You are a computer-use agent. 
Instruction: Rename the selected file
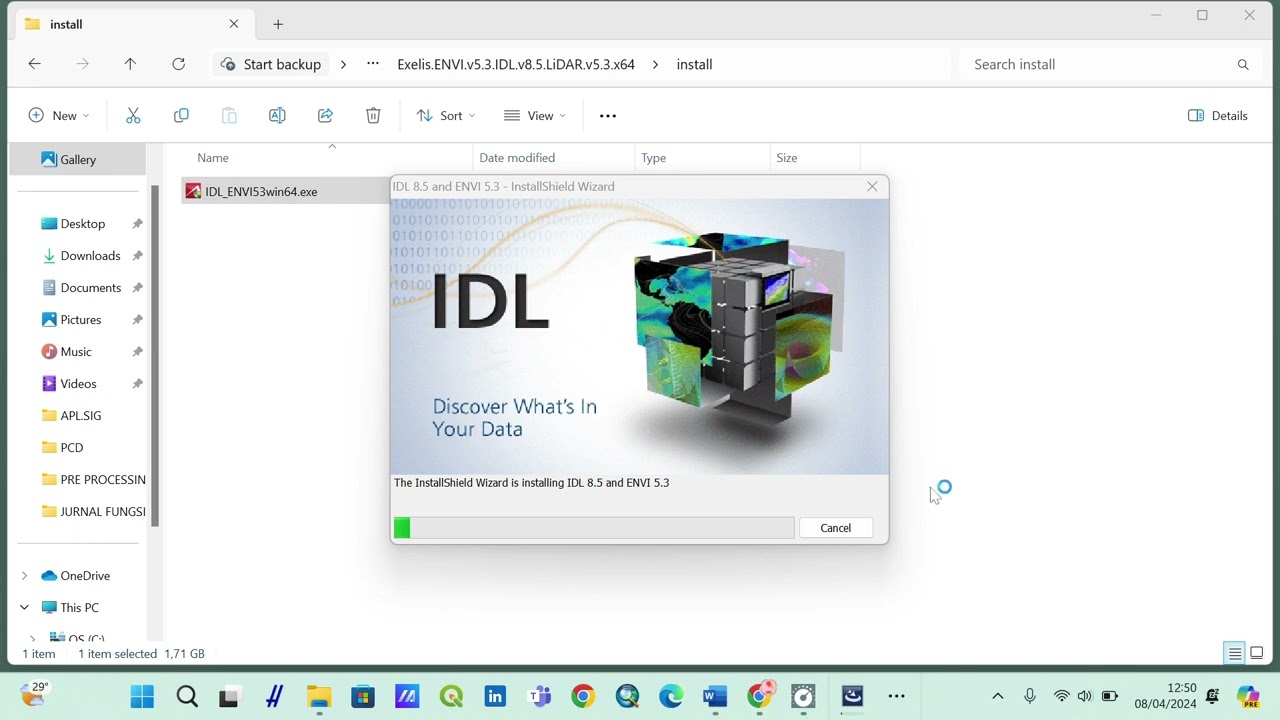(x=277, y=116)
